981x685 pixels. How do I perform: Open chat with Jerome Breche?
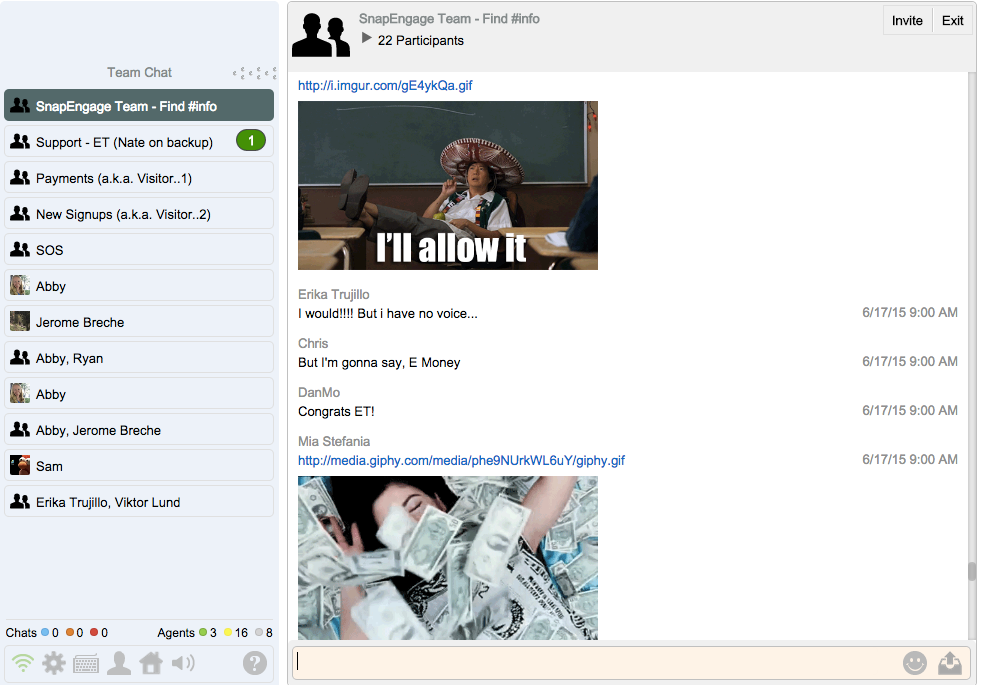coord(80,322)
